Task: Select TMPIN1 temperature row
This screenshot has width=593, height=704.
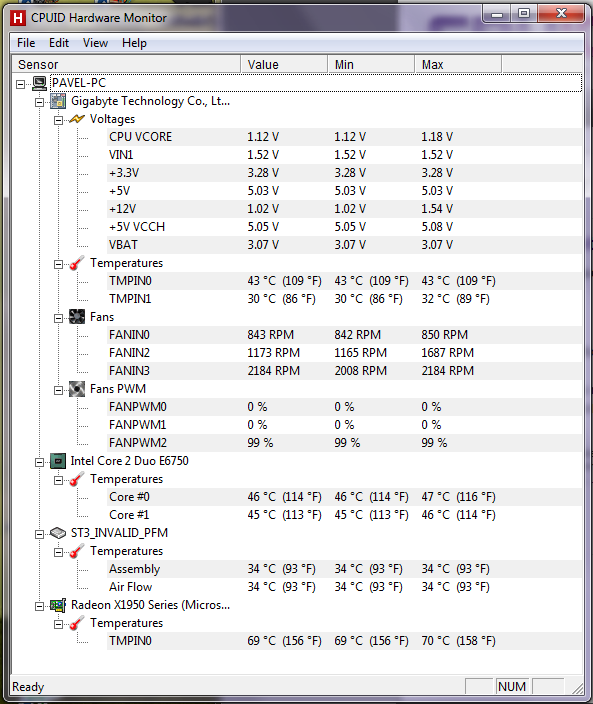Action: pos(344,299)
